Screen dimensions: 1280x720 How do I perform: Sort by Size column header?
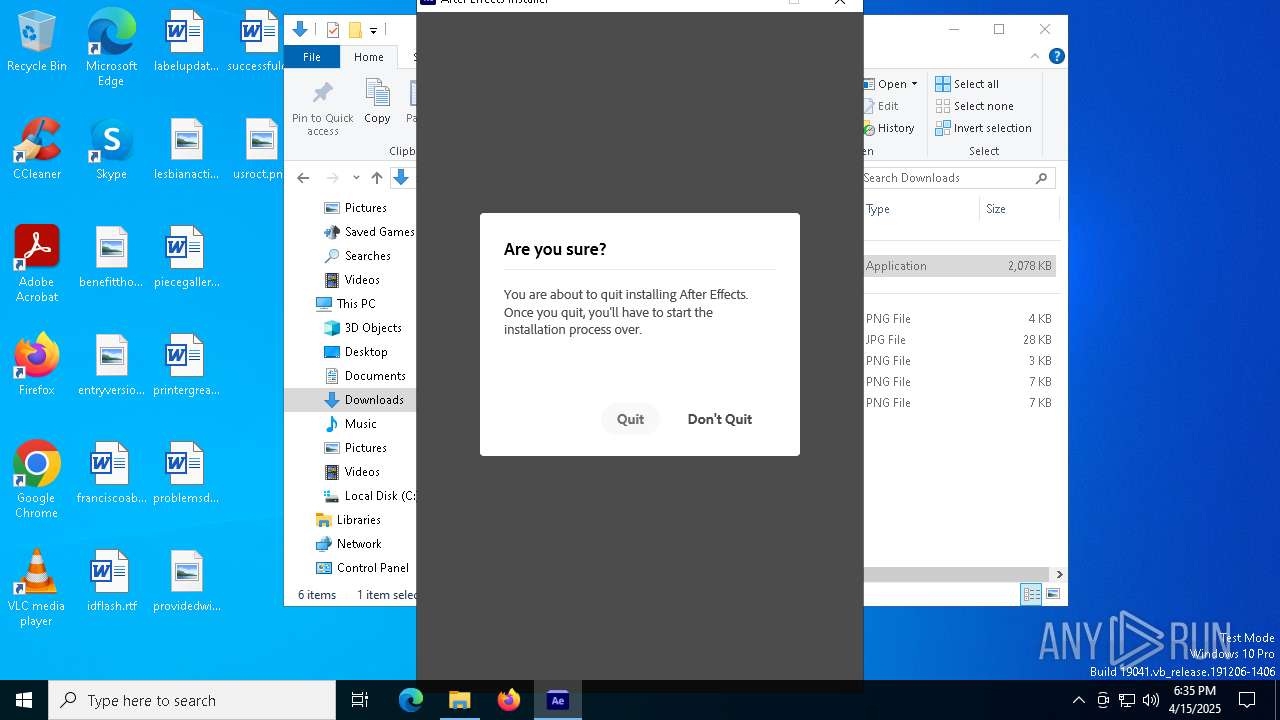point(1018,209)
